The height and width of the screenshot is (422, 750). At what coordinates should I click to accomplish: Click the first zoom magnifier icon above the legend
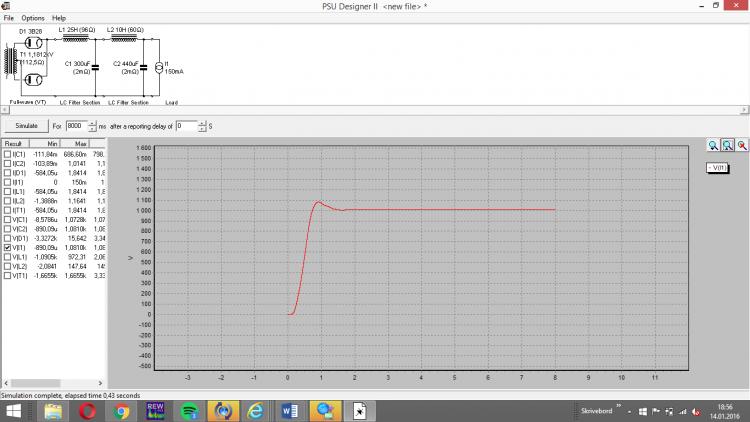[713, 145]
